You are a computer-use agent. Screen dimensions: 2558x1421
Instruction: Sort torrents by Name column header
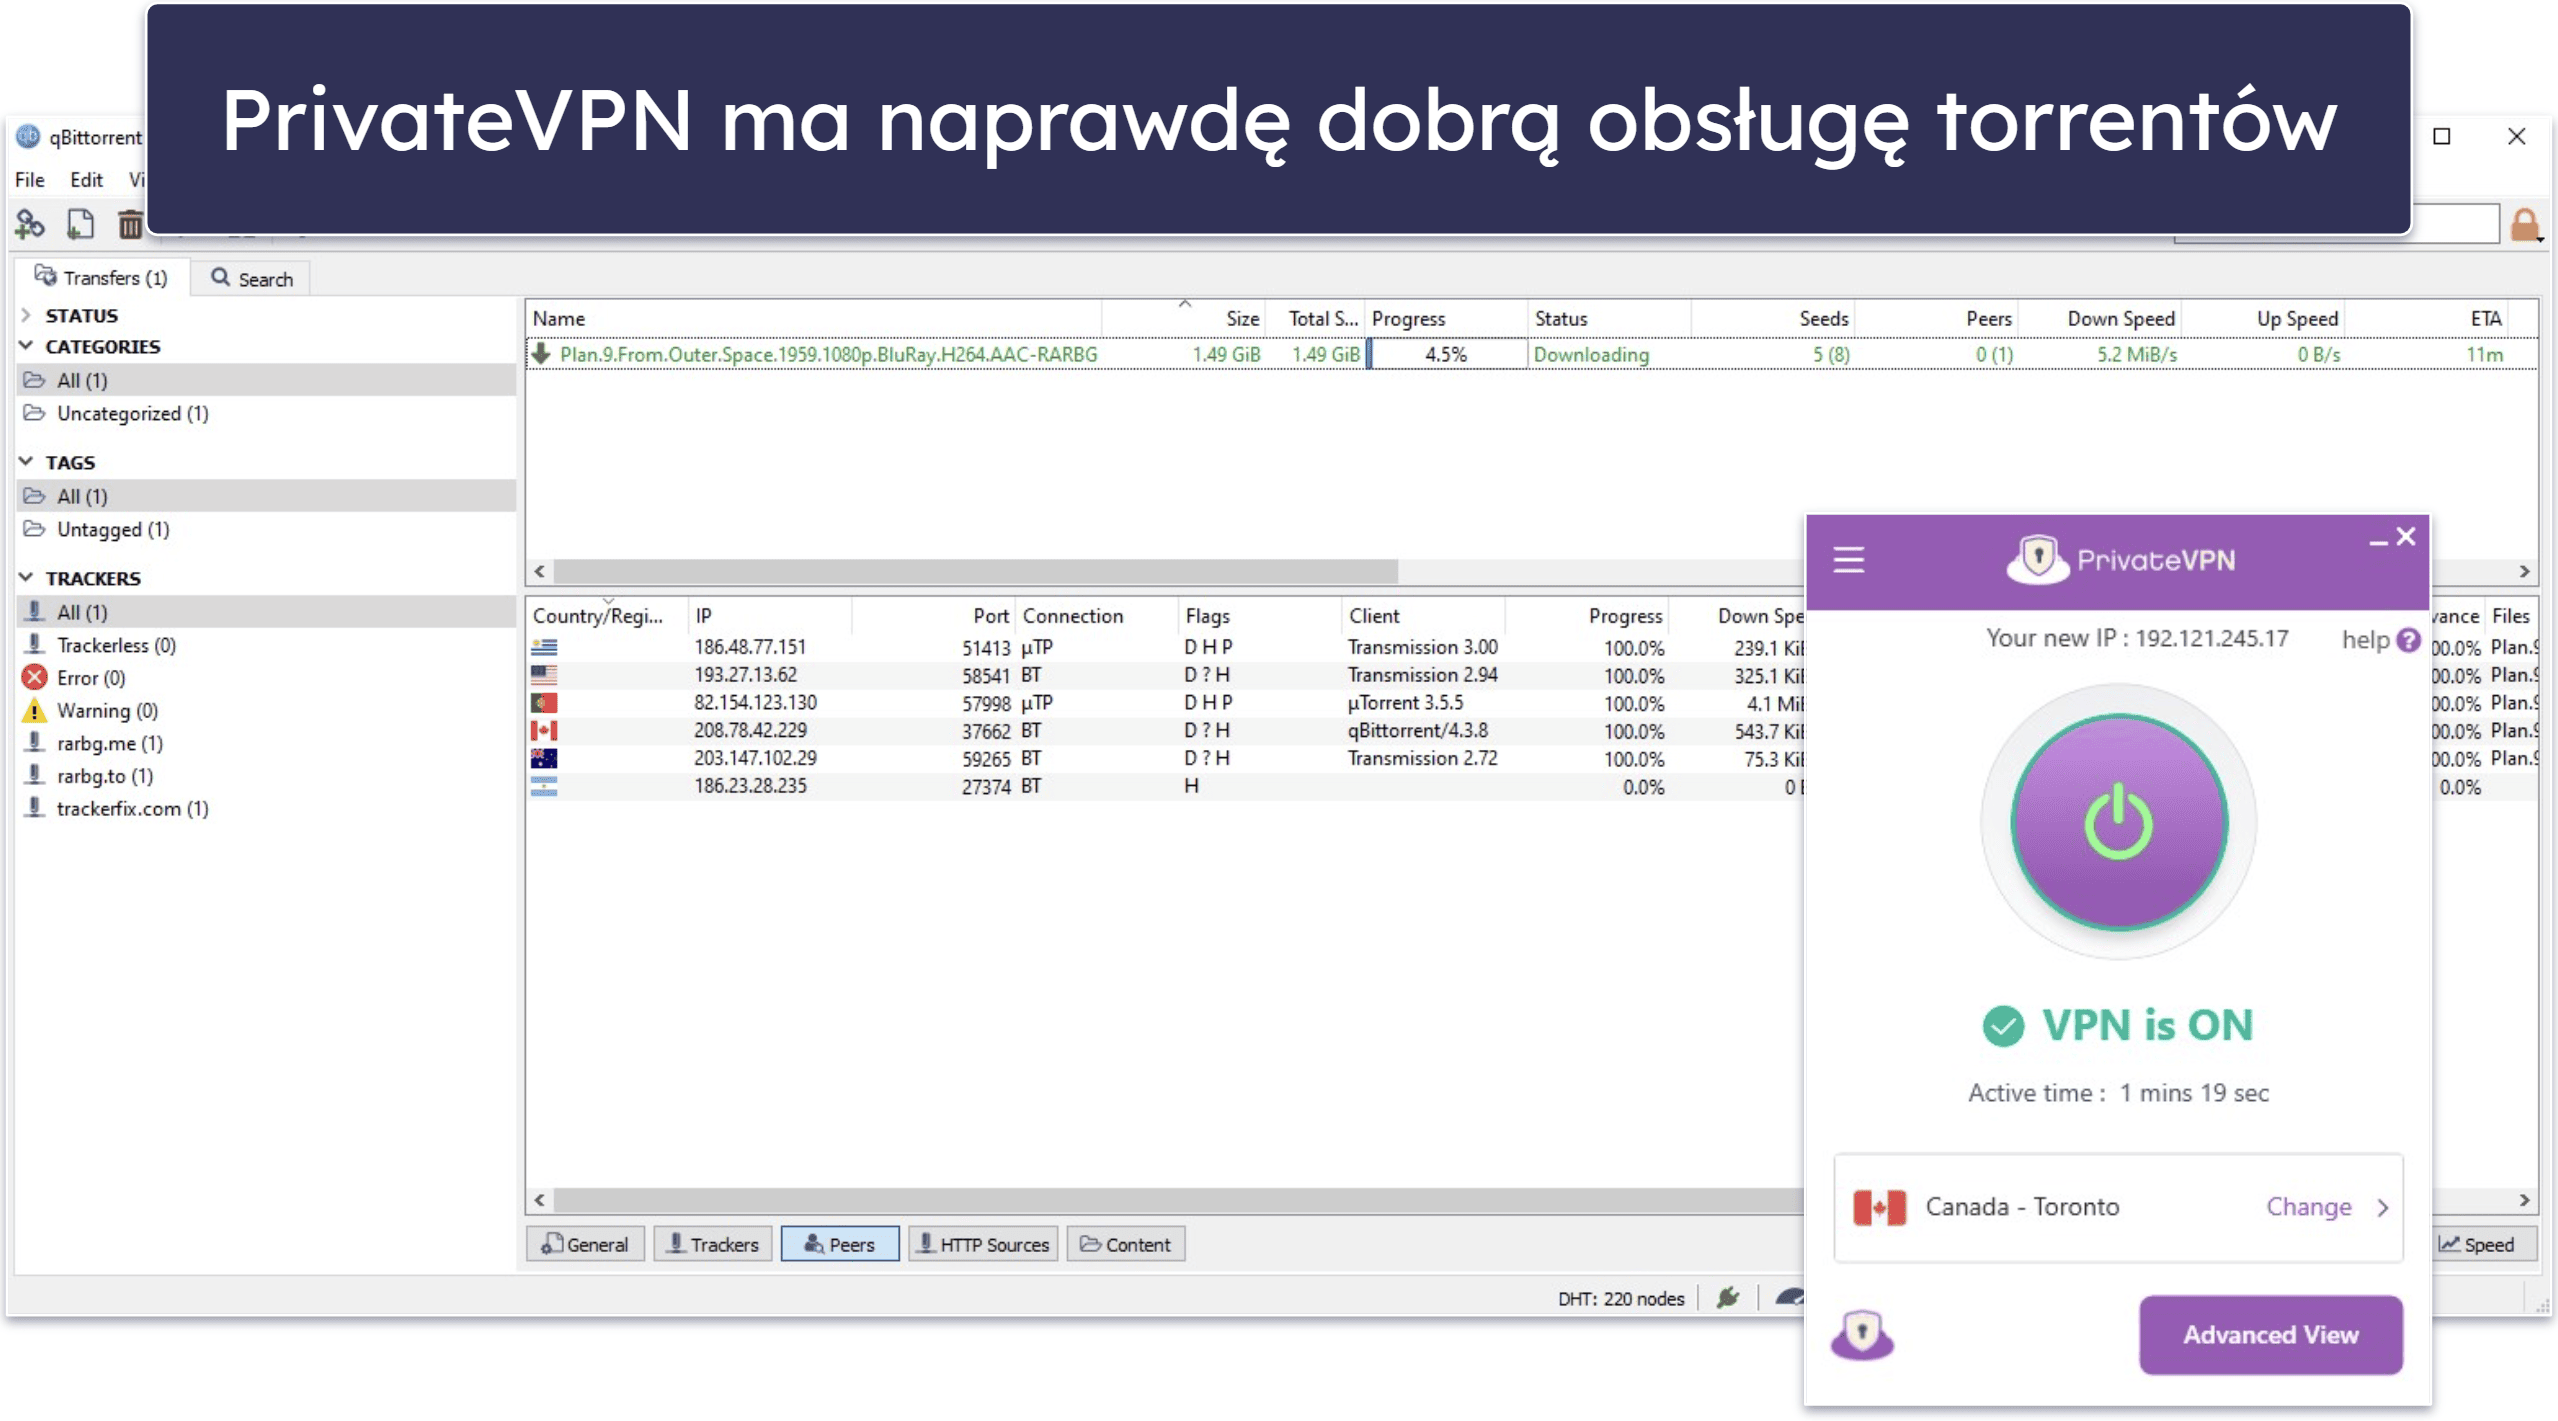(x=813, y=318)
